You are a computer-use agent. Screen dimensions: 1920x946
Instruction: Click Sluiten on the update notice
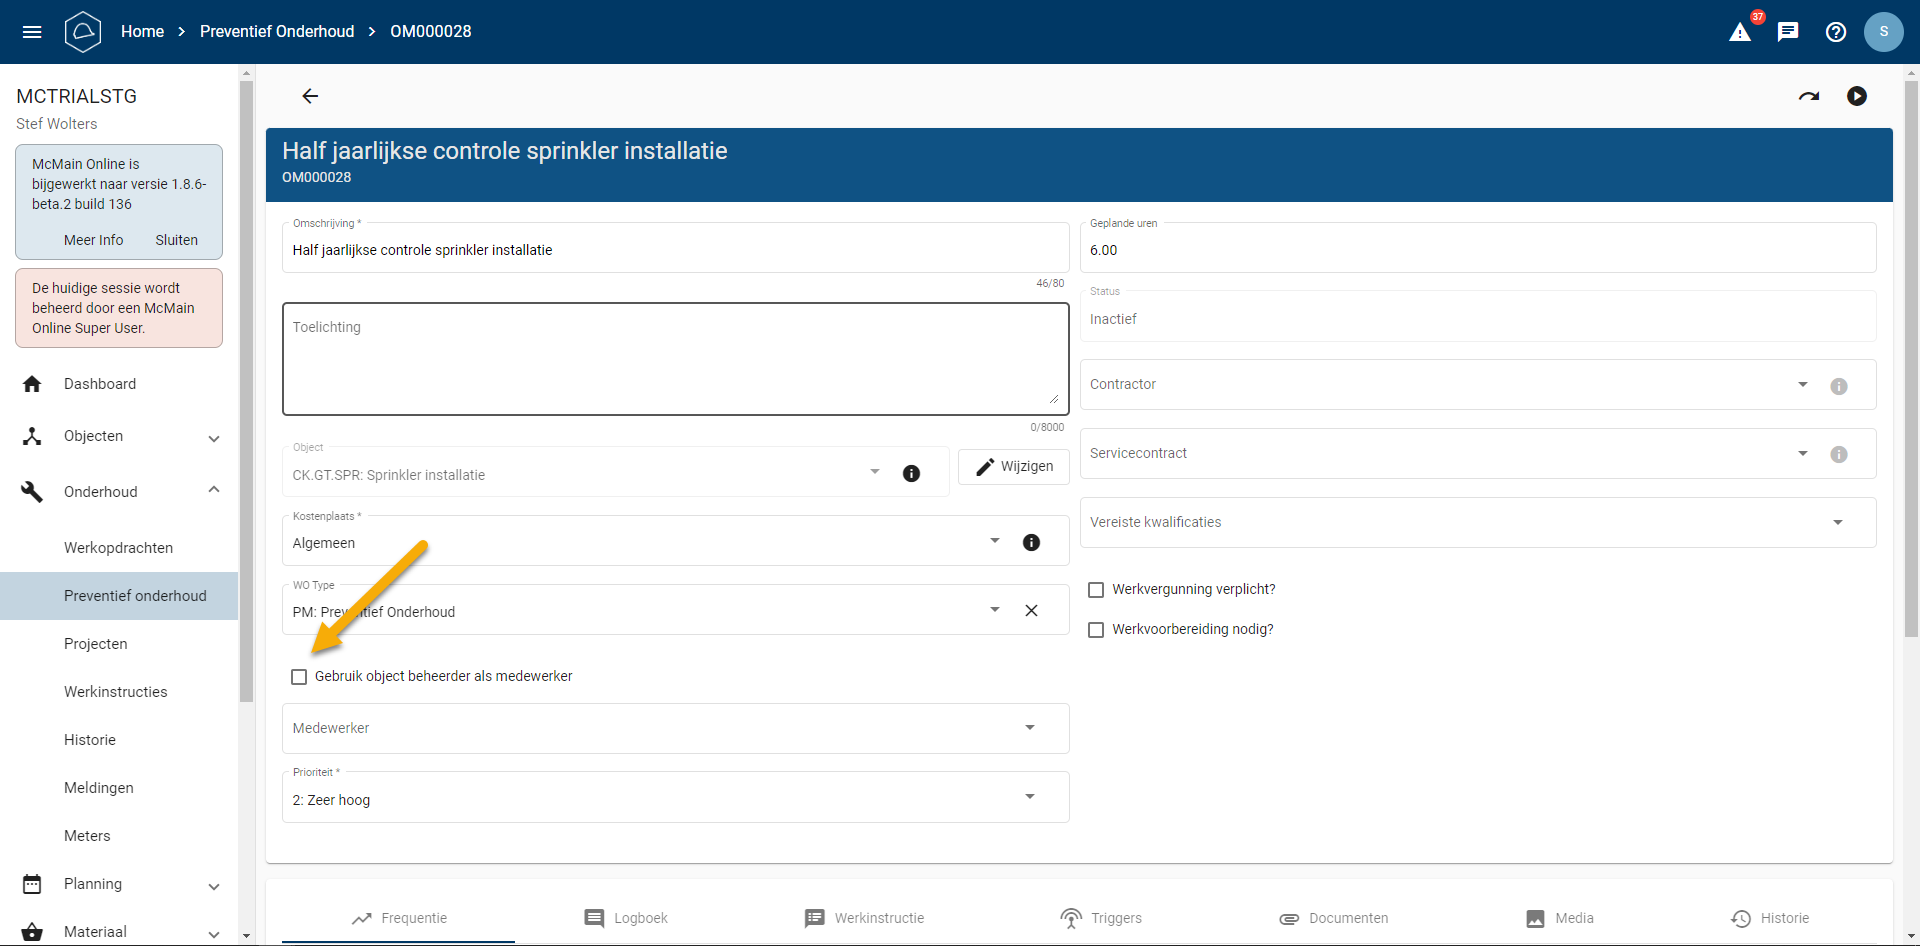[176, 240]
